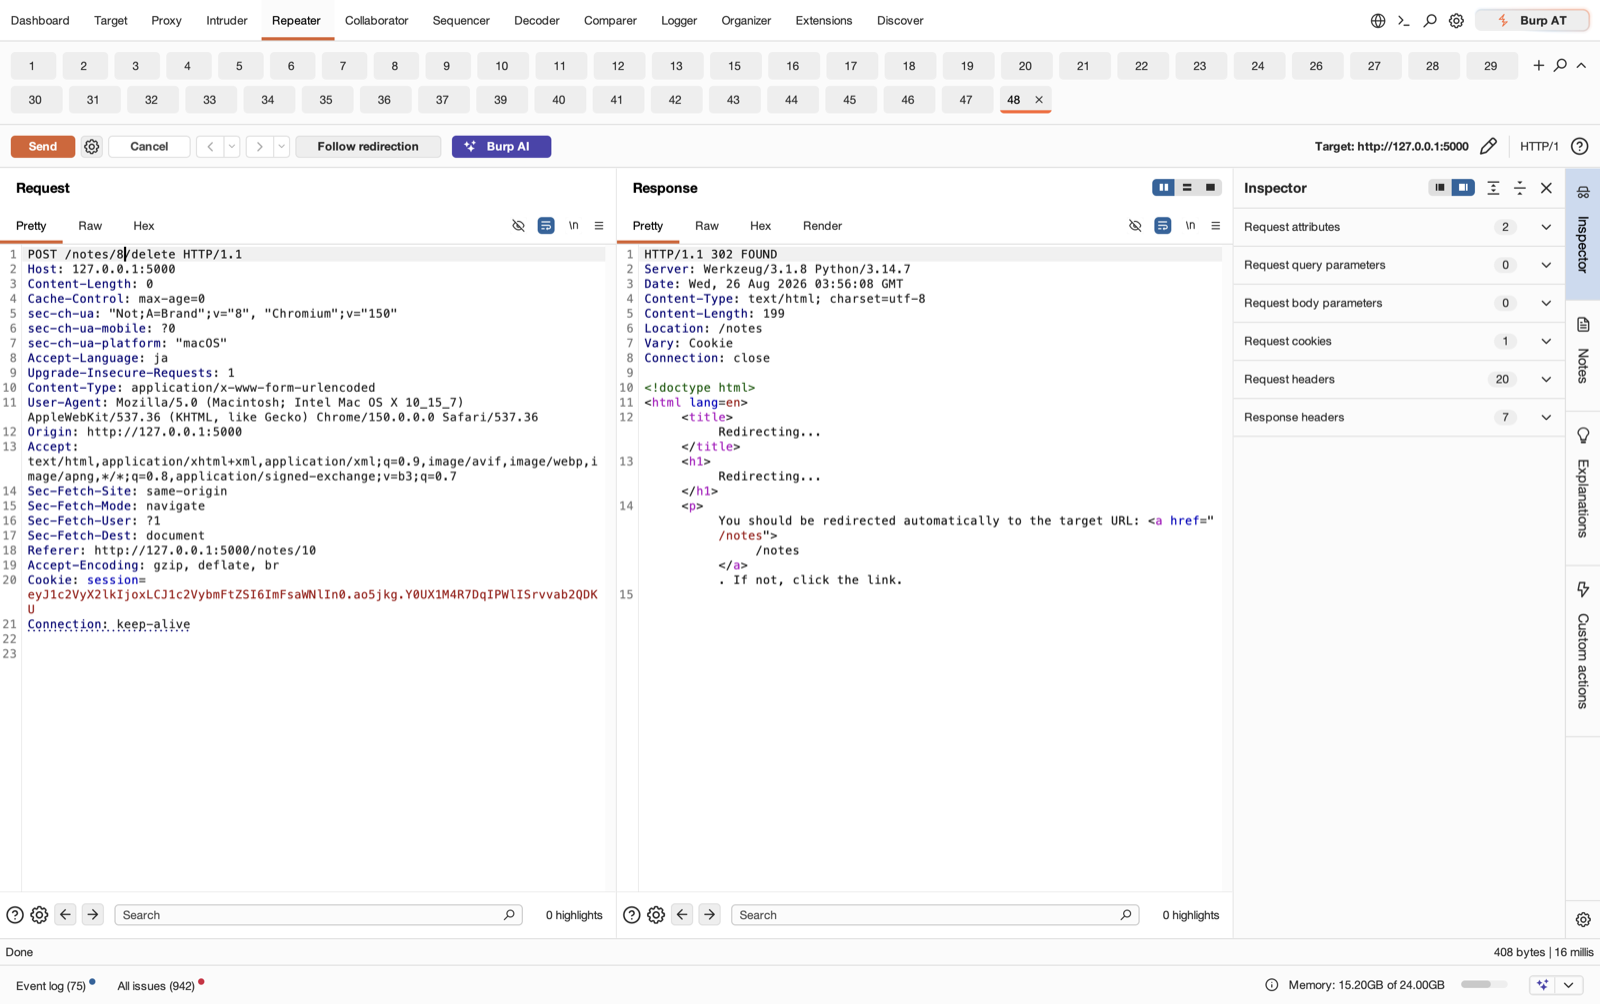The height and width of the screenshot is (1004, 1600).
Task: Open the Notes side panel
Action: (1583, 352)
